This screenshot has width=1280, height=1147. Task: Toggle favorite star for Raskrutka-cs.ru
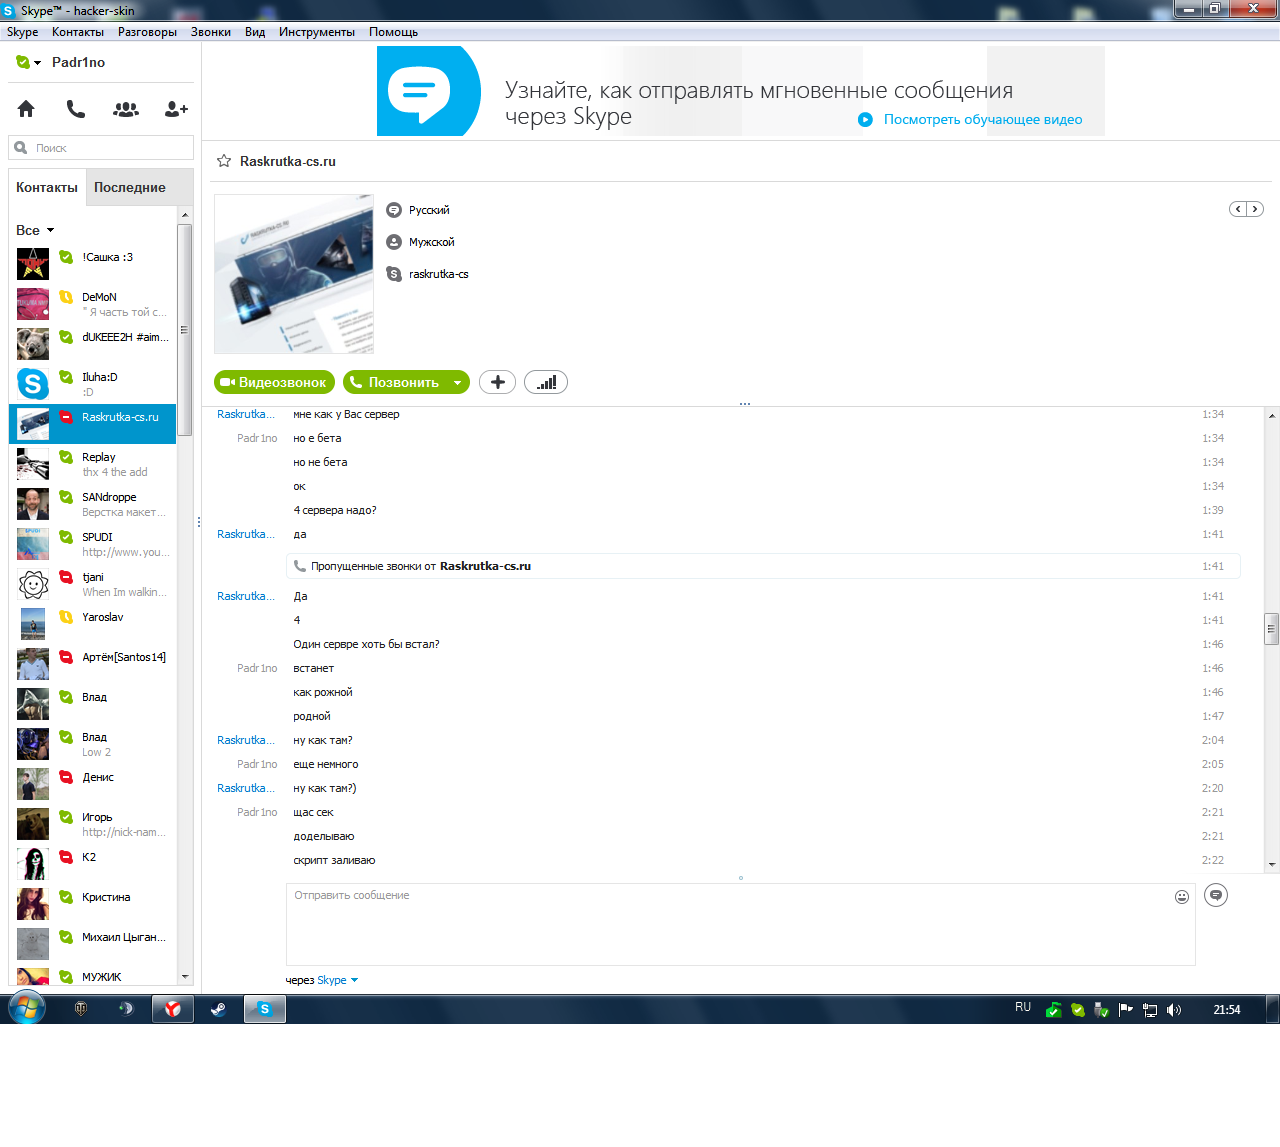coord(224,161)
